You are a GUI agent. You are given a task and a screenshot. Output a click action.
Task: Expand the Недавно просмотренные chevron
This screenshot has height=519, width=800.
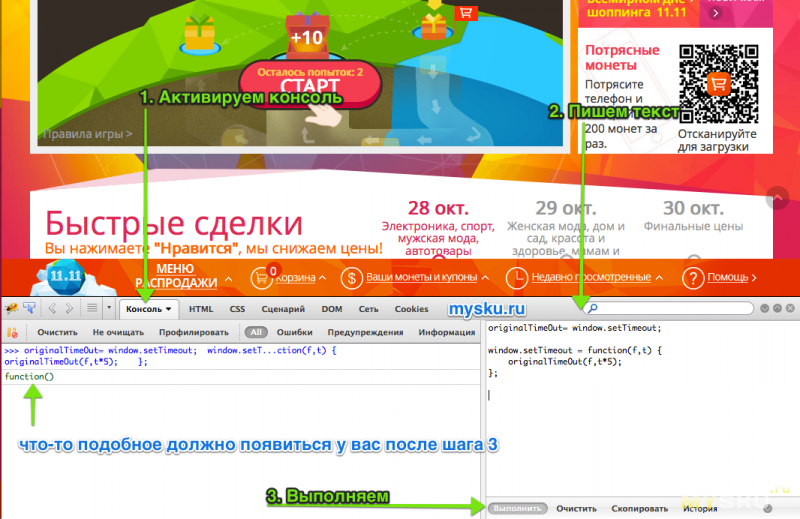(x=659, y=278)
